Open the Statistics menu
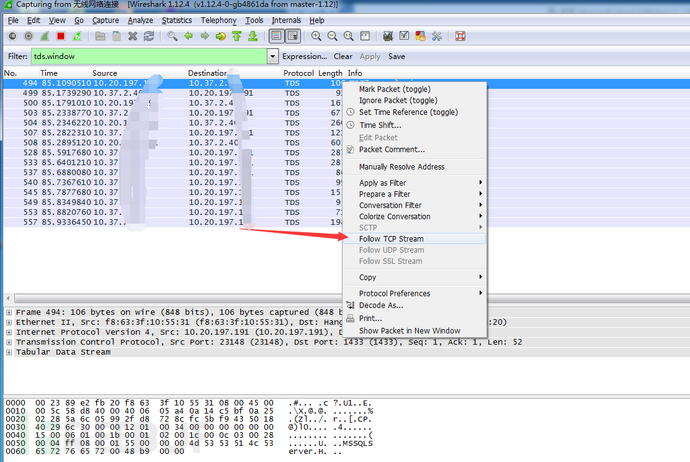This screenshot has height=462, width=690. click(x=176, y=20)
